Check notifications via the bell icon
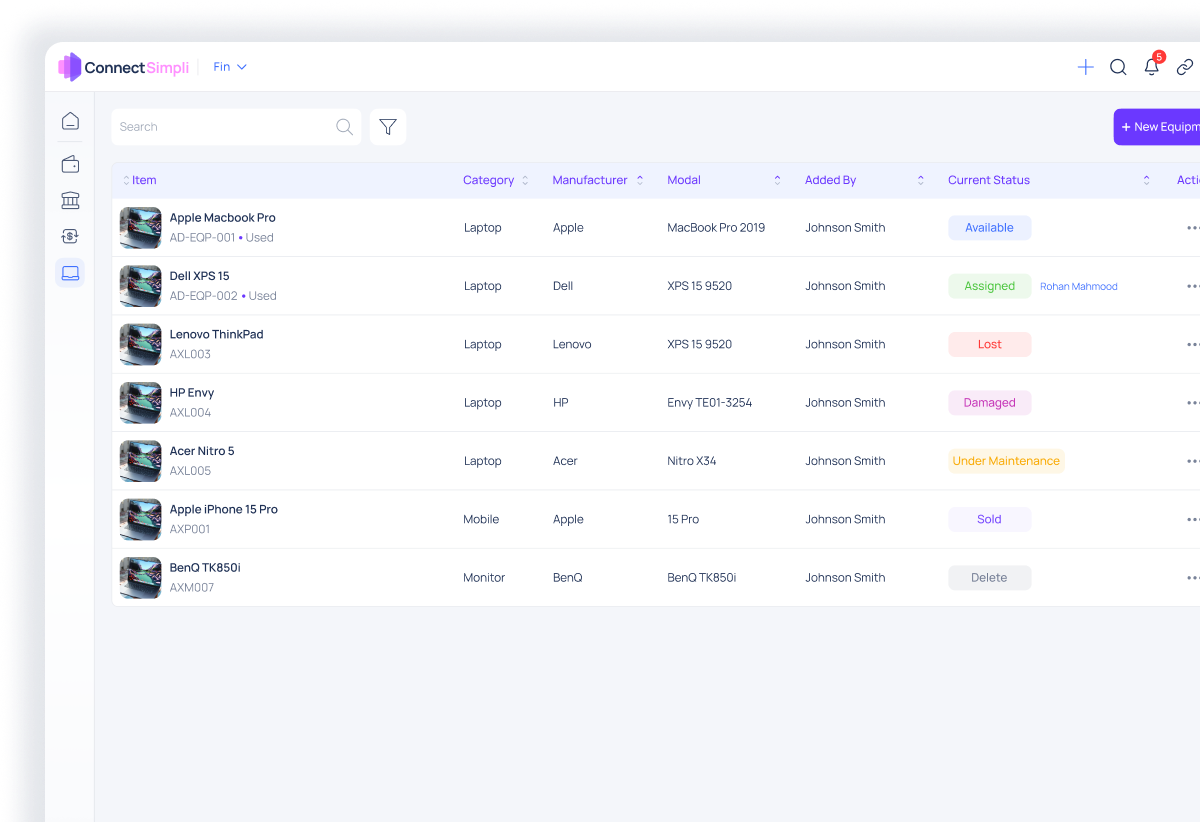 (1151, 67)
